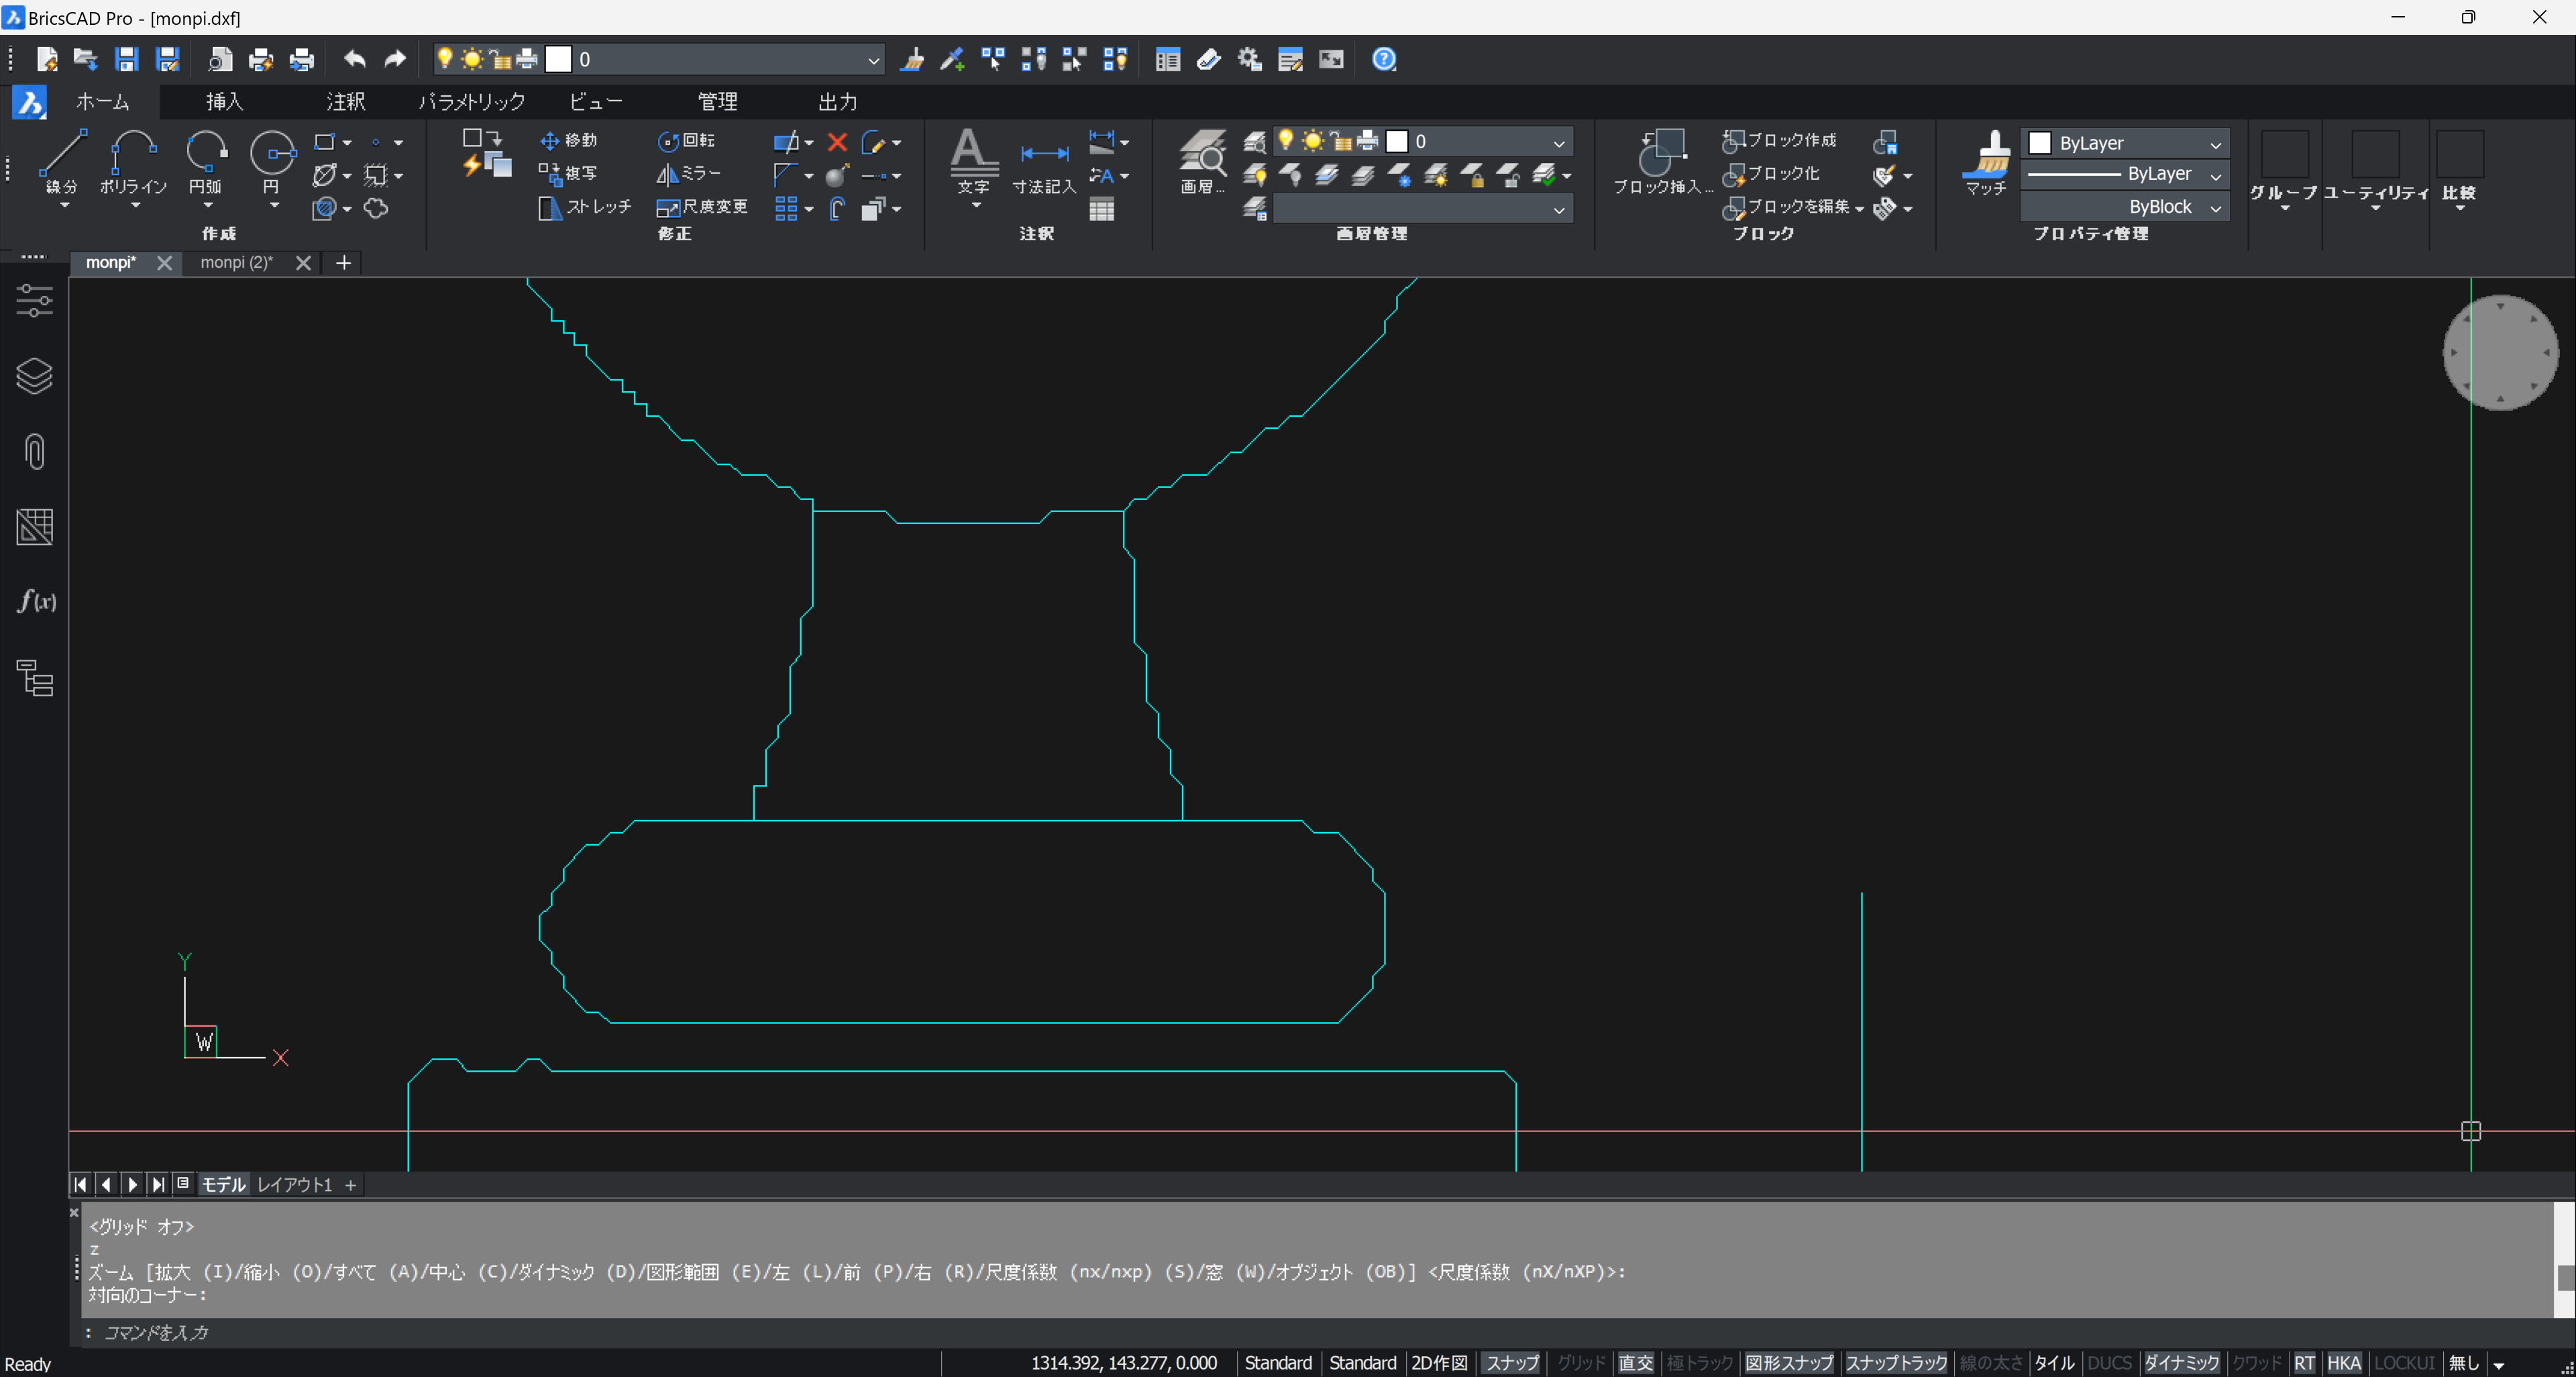Click the 回転 (Rotate) tool
The height and width of the screenshot is (1377, 2576).
pyautogui.click(x=686, y=141)
